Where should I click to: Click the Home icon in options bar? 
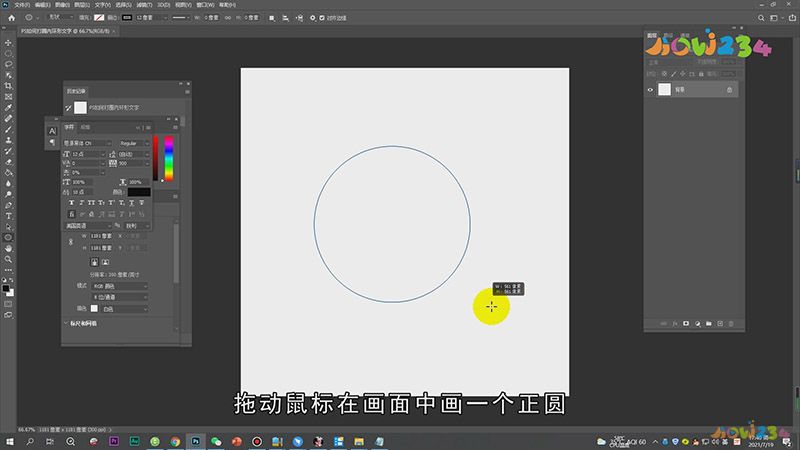[11, 18]
